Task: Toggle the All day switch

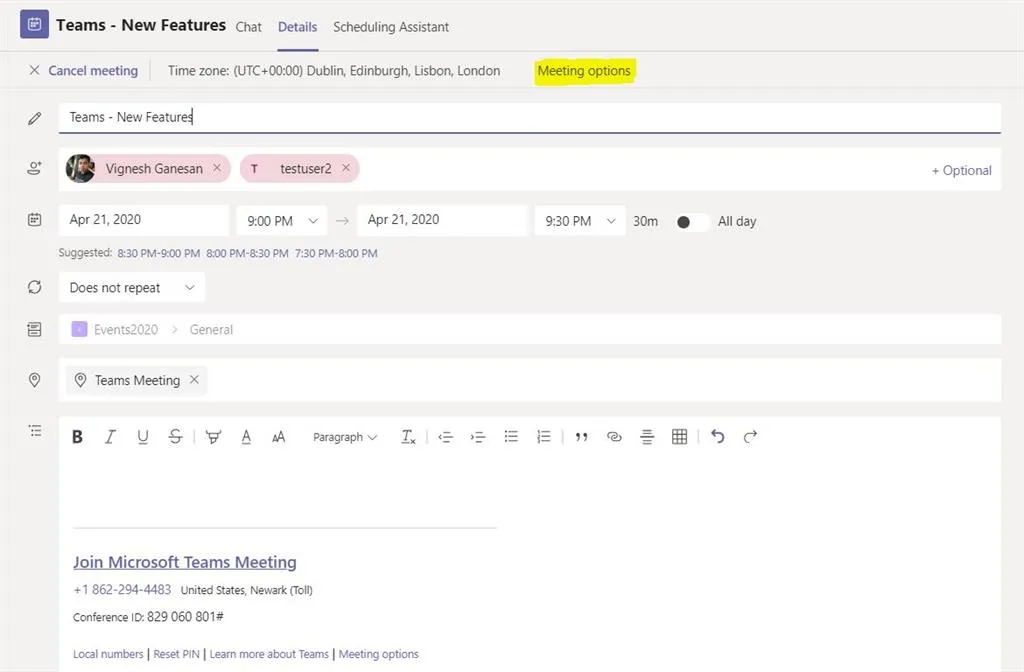Action: 692,222
